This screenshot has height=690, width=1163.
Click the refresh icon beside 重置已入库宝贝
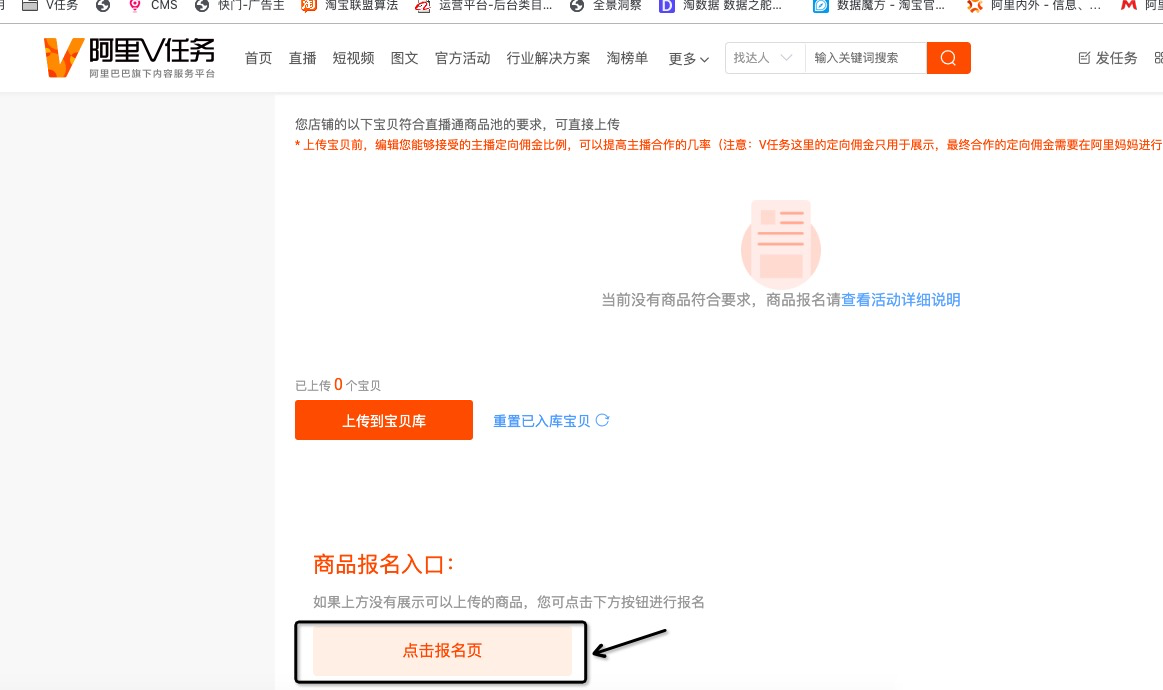point(602,420)
